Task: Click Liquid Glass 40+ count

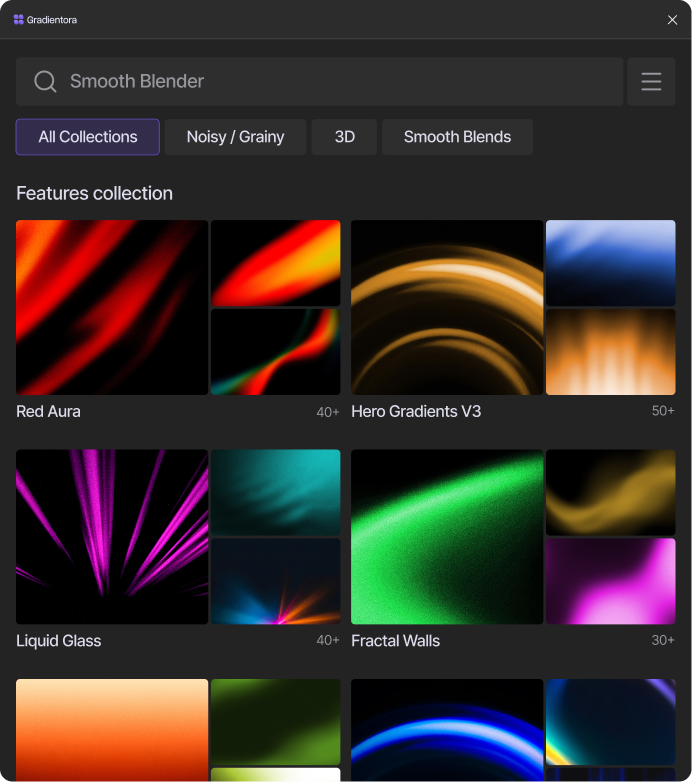Action: tap(328, 640)
